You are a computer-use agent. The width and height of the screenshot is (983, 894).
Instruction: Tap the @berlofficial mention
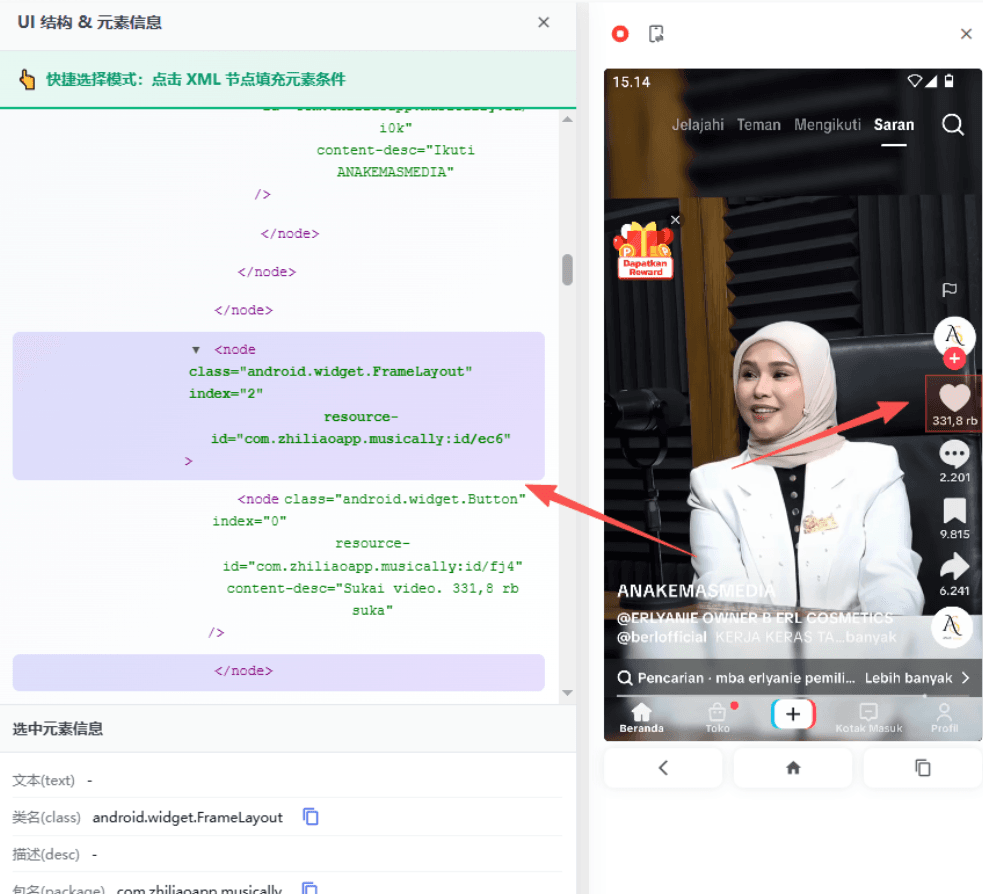pyautogui.click(x=661, y=638)
